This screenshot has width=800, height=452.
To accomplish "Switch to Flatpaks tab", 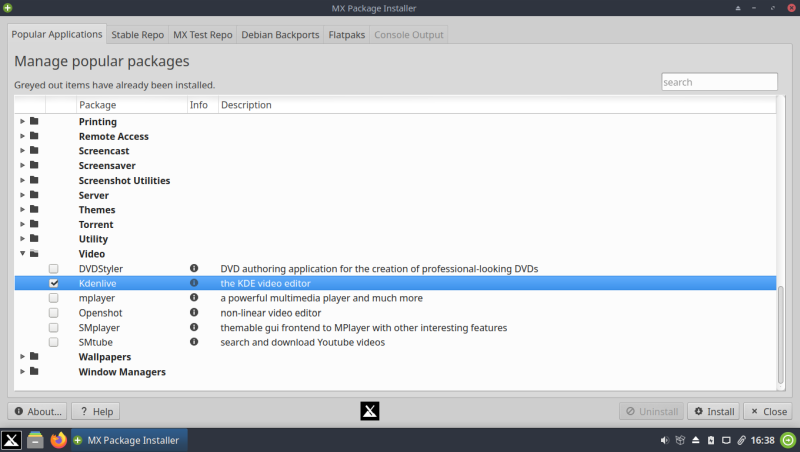I will [x=346, y=35].
